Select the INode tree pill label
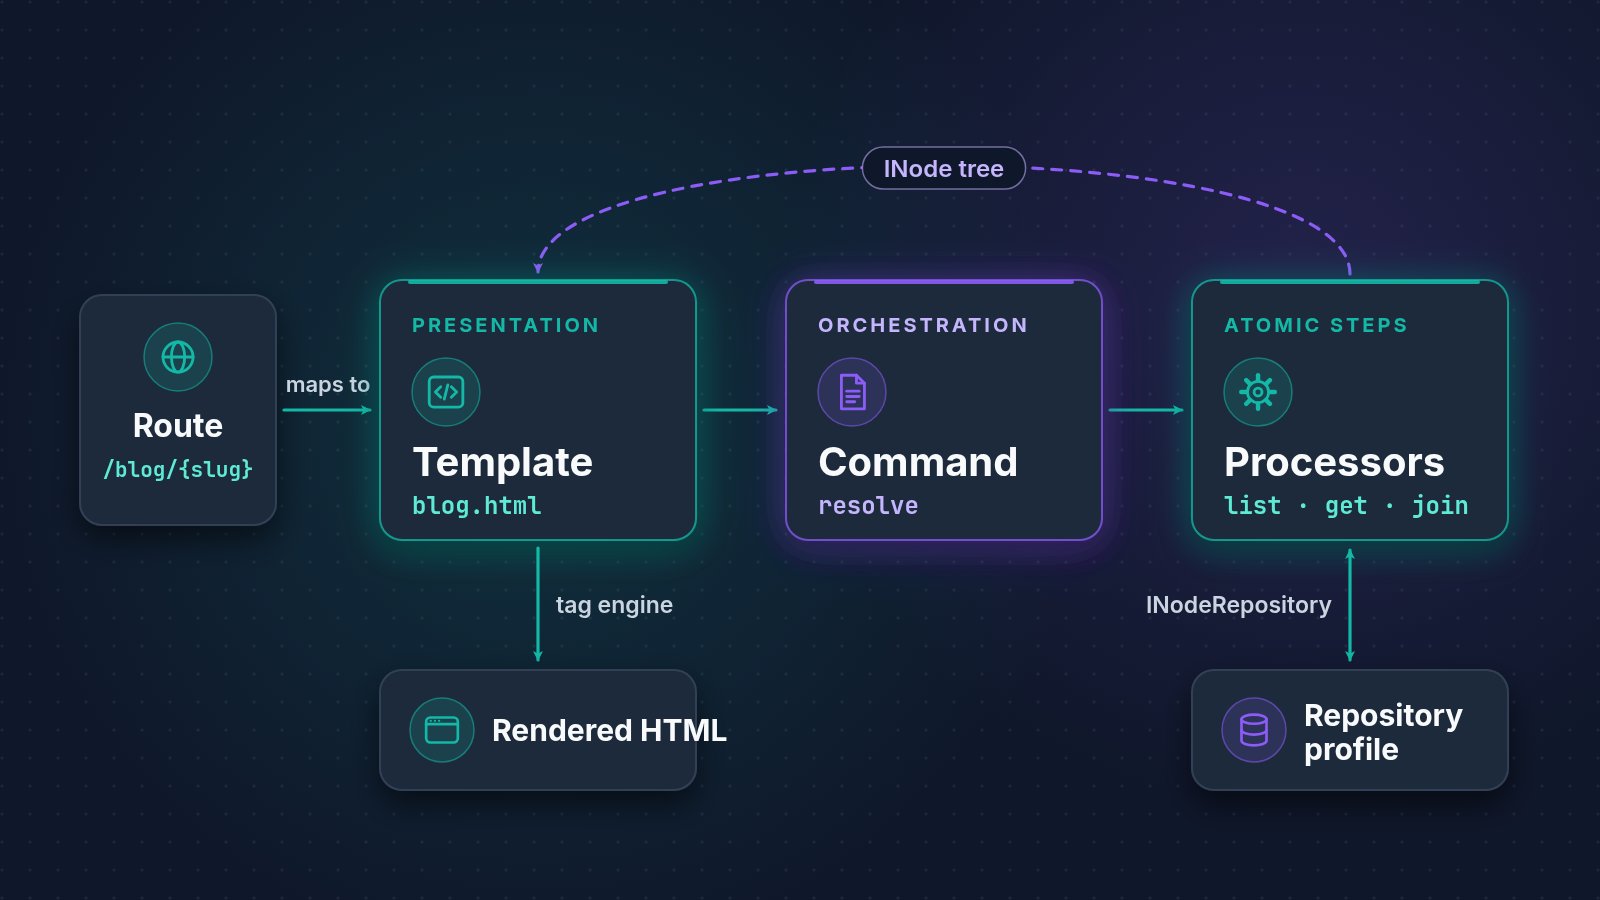Viewport: 1600px width, 900px height. point(943,168)
